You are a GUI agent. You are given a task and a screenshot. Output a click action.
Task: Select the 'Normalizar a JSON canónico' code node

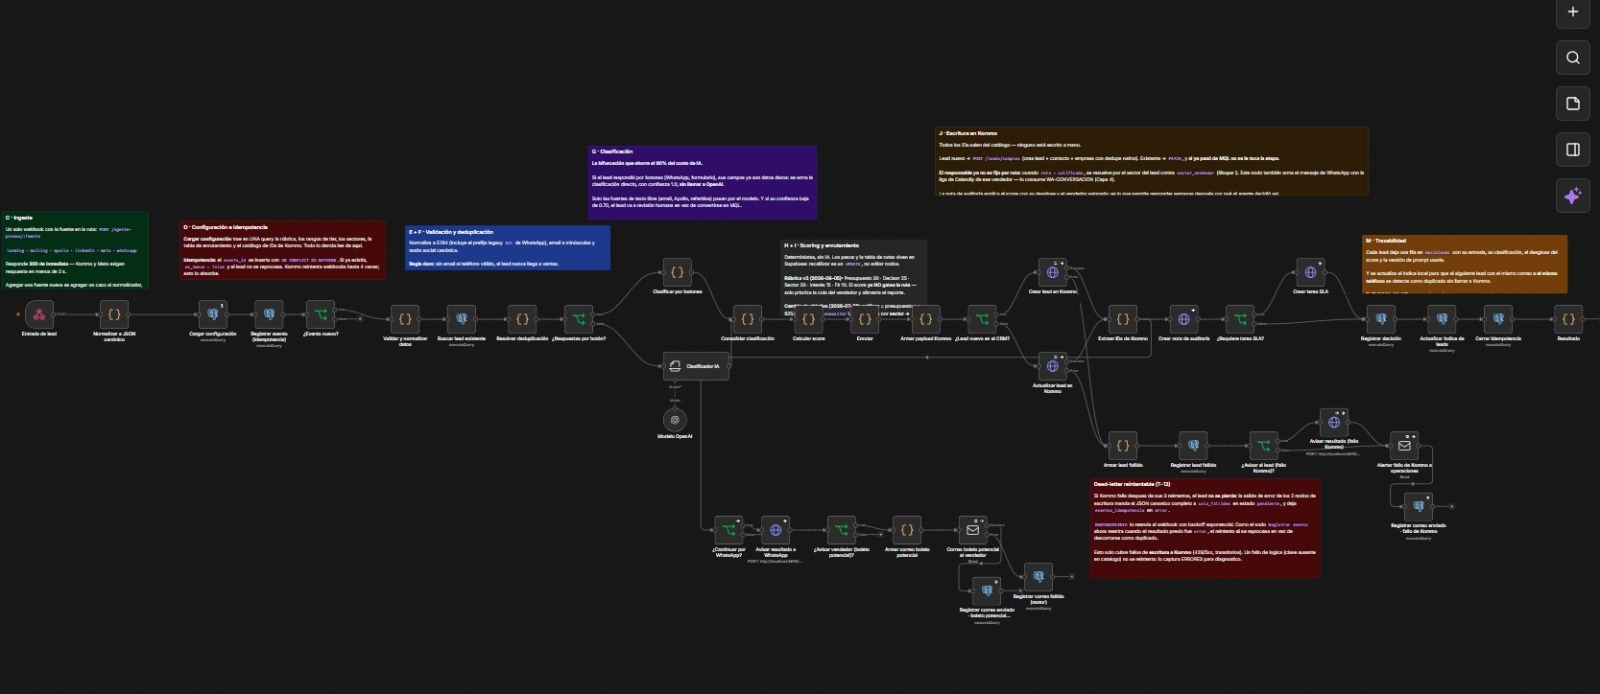point(114,314)
